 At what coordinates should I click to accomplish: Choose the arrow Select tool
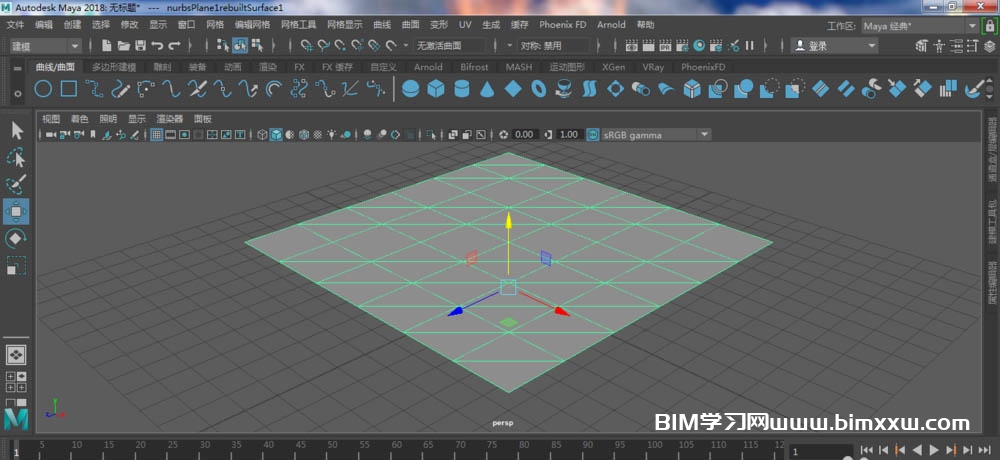[x=17, y=130]
